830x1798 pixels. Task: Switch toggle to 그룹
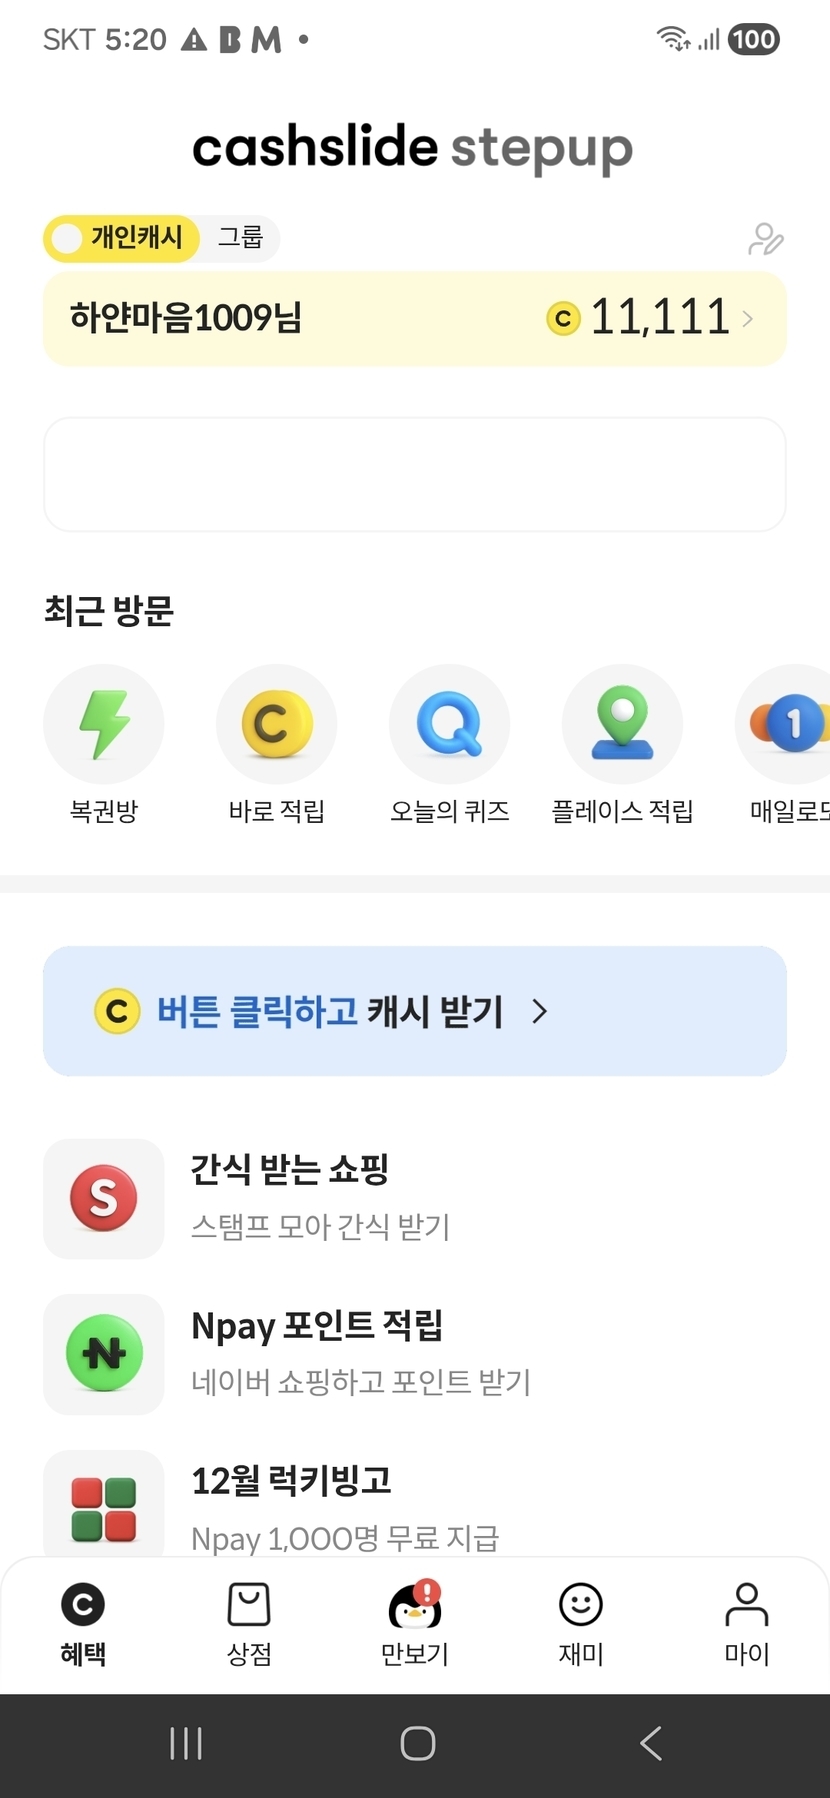click(x=240, y=238)
